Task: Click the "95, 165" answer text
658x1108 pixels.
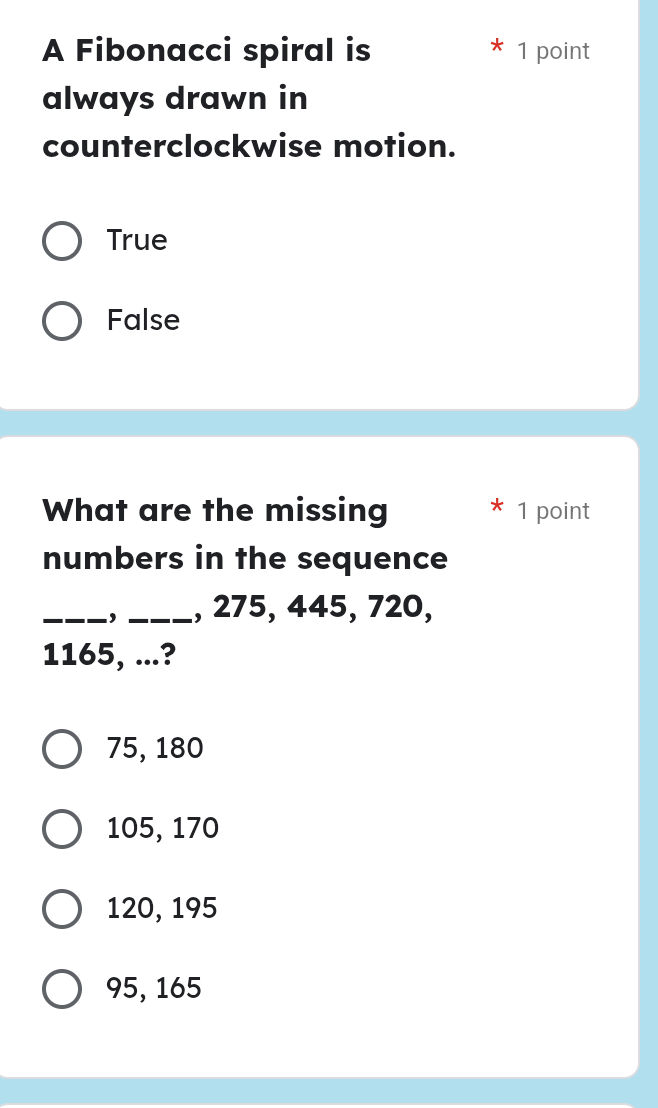Action: 154,989
